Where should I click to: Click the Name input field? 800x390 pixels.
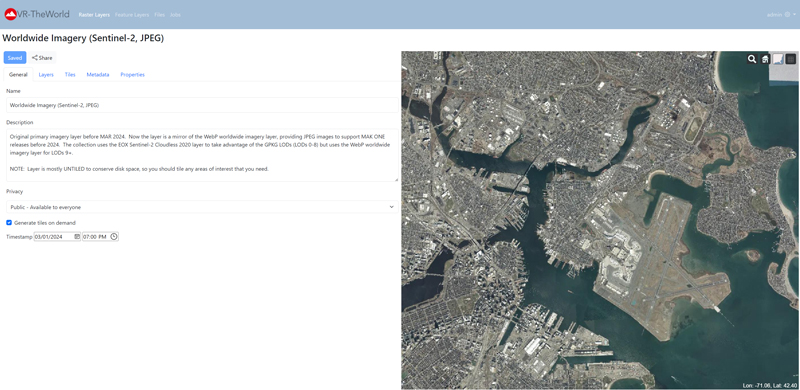pos(202,105)
